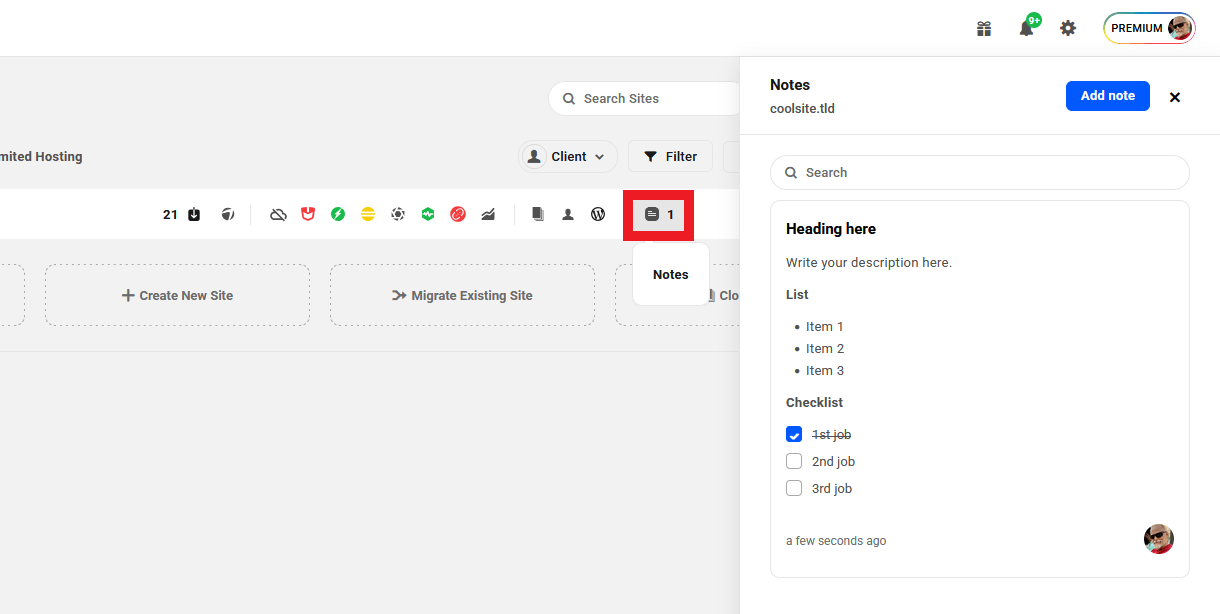1220x614 pixels.
Task: Click the 'List' subheading in note
Action: click(797, 295)
